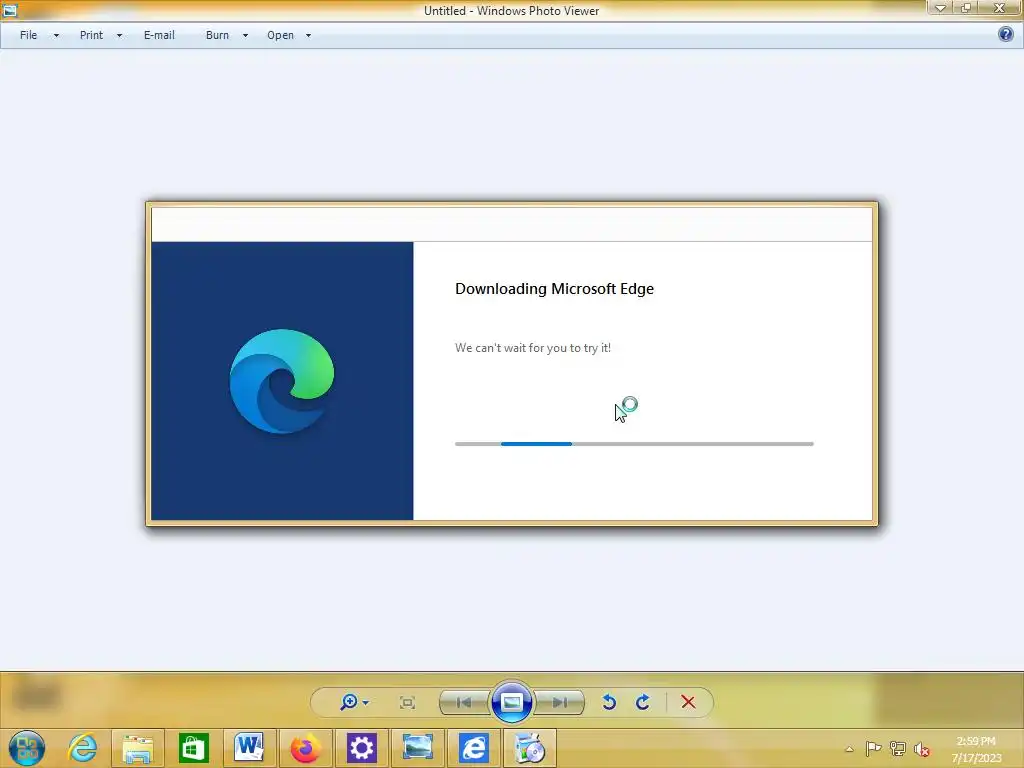Open the Burn menu
Image resolution: width=1024 pixels, height=768 pixels.
click(x=217, y=35)
